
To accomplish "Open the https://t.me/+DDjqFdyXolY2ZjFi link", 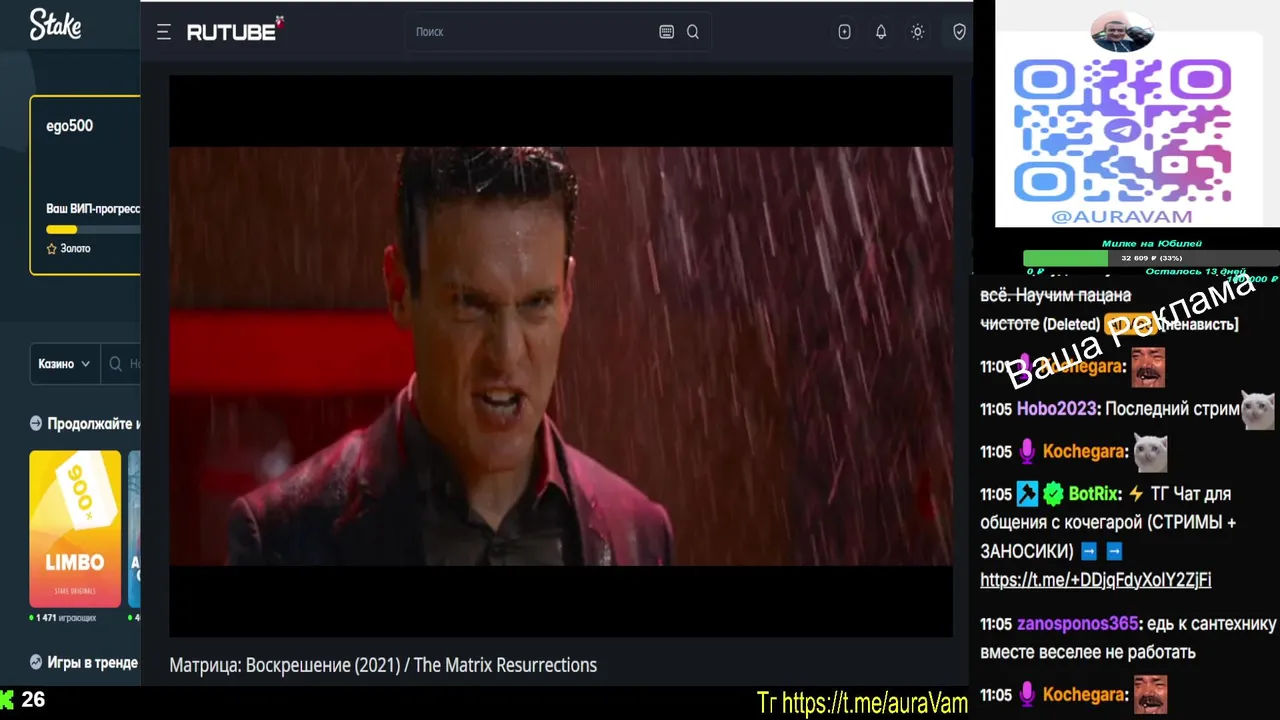I will point(1095,580).
